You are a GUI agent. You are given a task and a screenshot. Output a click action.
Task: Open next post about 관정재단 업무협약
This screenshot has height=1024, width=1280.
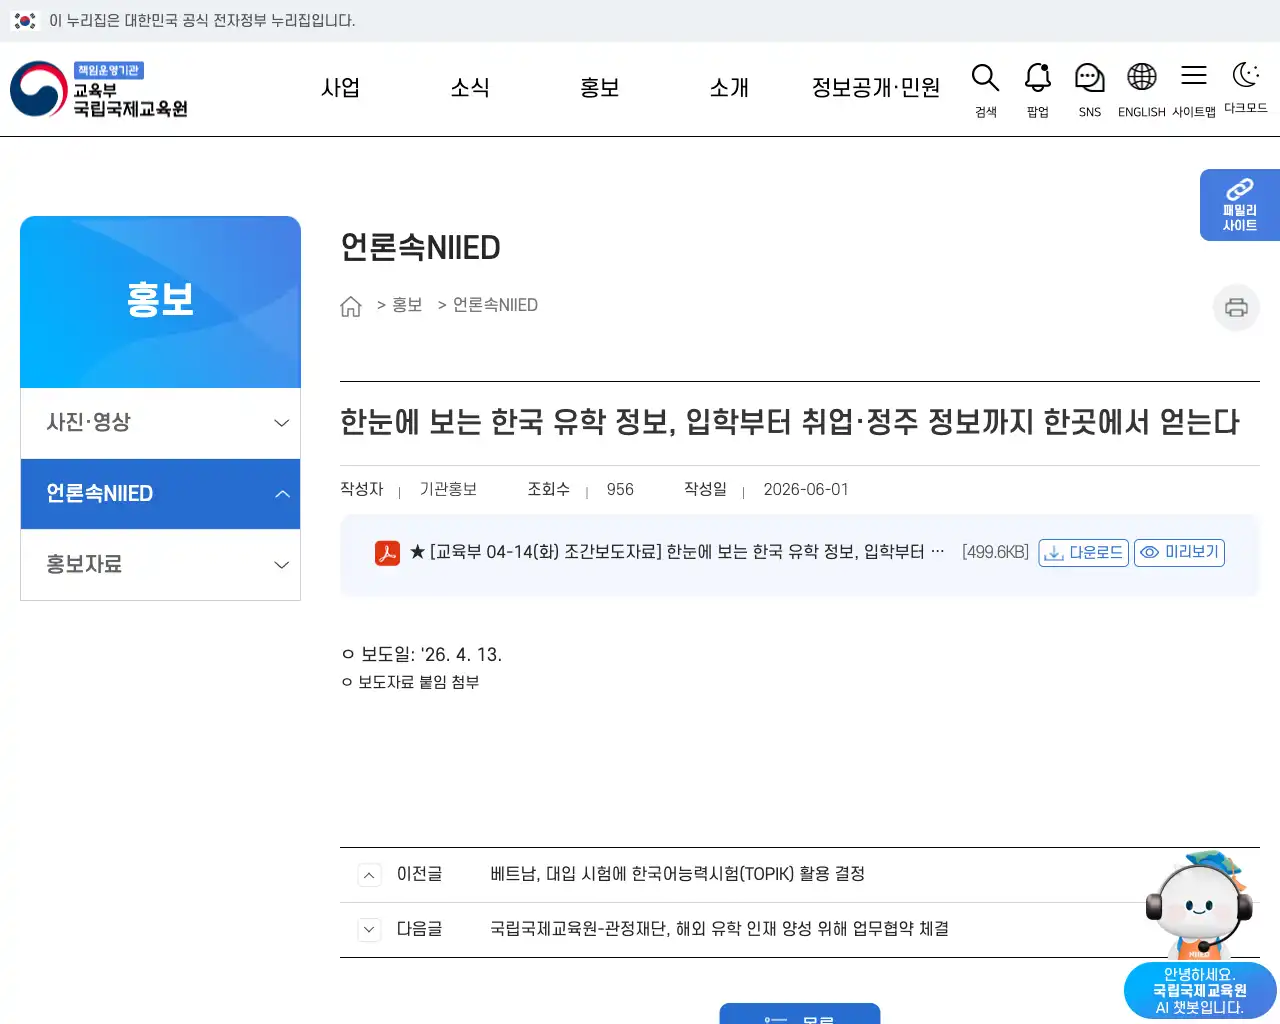[720, 929]
